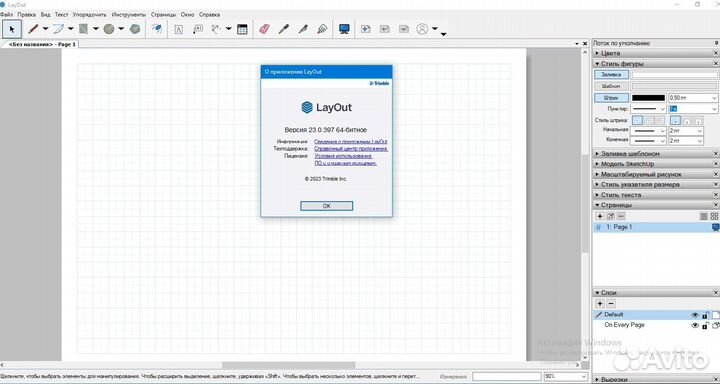Screen dimensions: 720x384
Task: Open Конечная arrow style dropdown
Action: pos(662,141)
